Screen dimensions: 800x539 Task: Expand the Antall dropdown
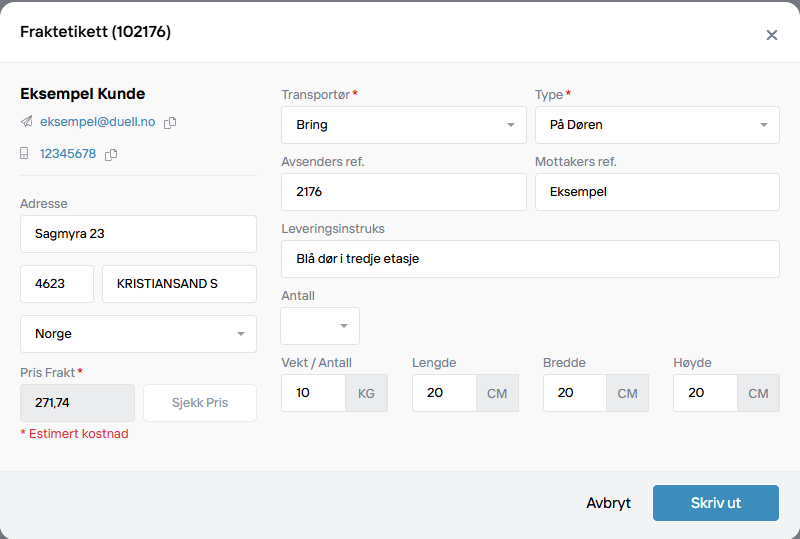[x=320, y=326]
